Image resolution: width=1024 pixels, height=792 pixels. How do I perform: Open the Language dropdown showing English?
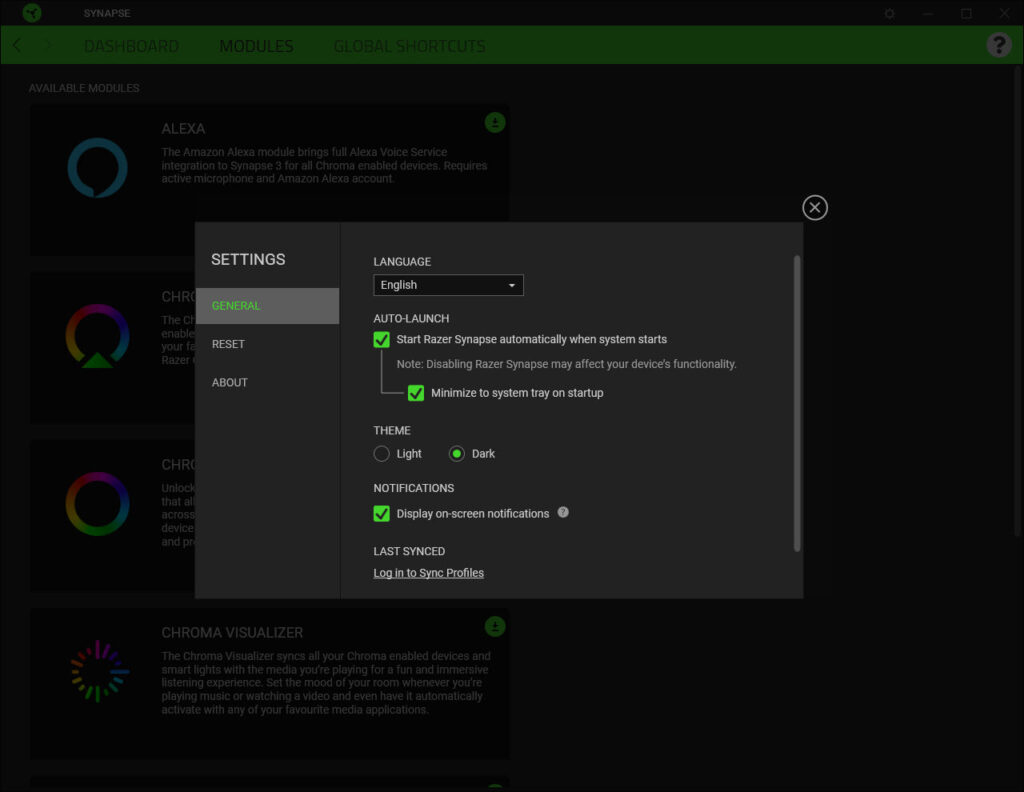448,285
